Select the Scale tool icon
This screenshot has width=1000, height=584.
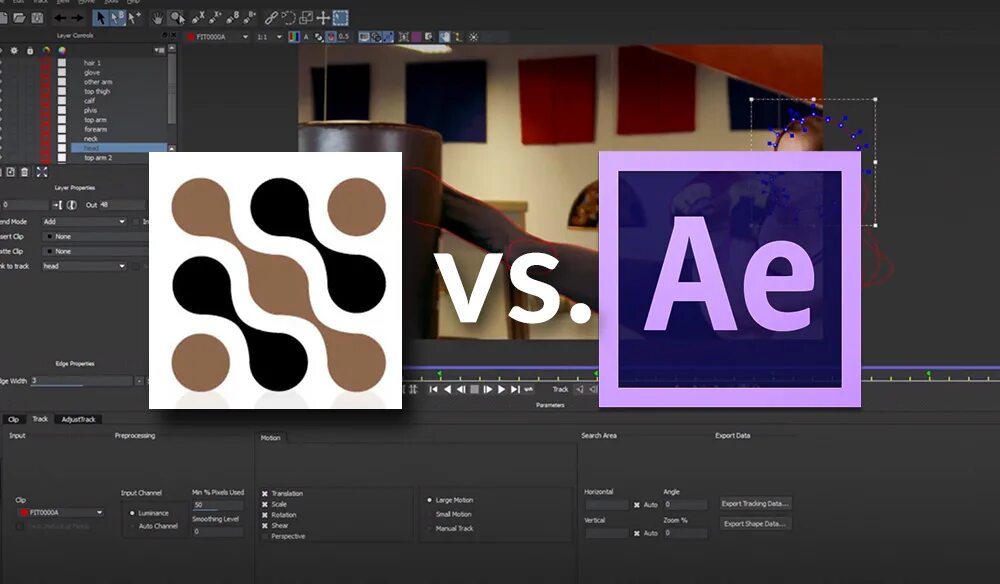click(306, 18)
